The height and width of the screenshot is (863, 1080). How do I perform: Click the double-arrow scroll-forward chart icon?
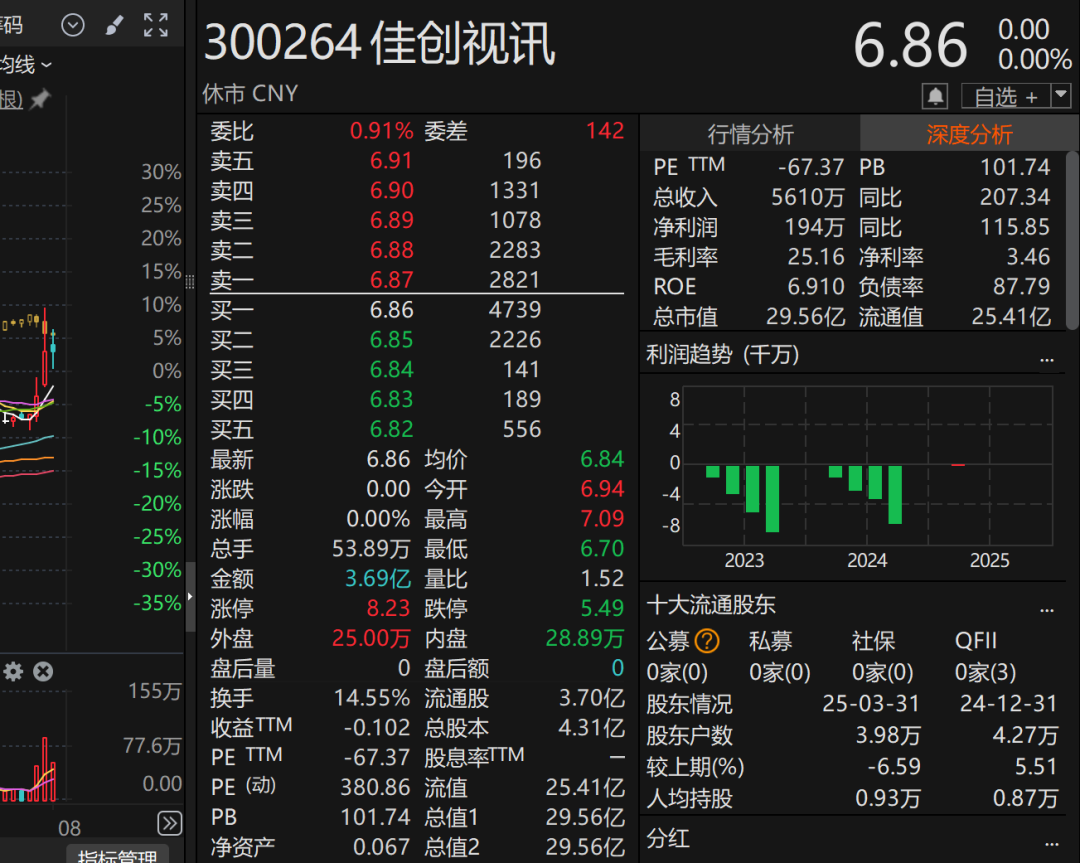170,823
